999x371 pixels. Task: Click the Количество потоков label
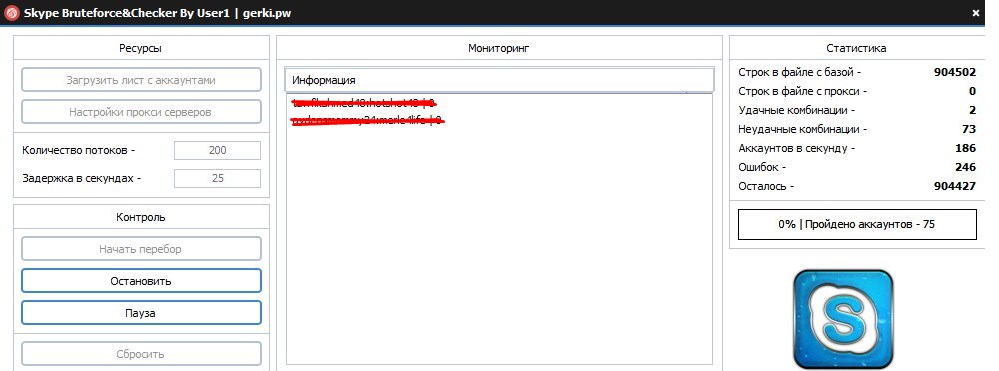[79, 150]
